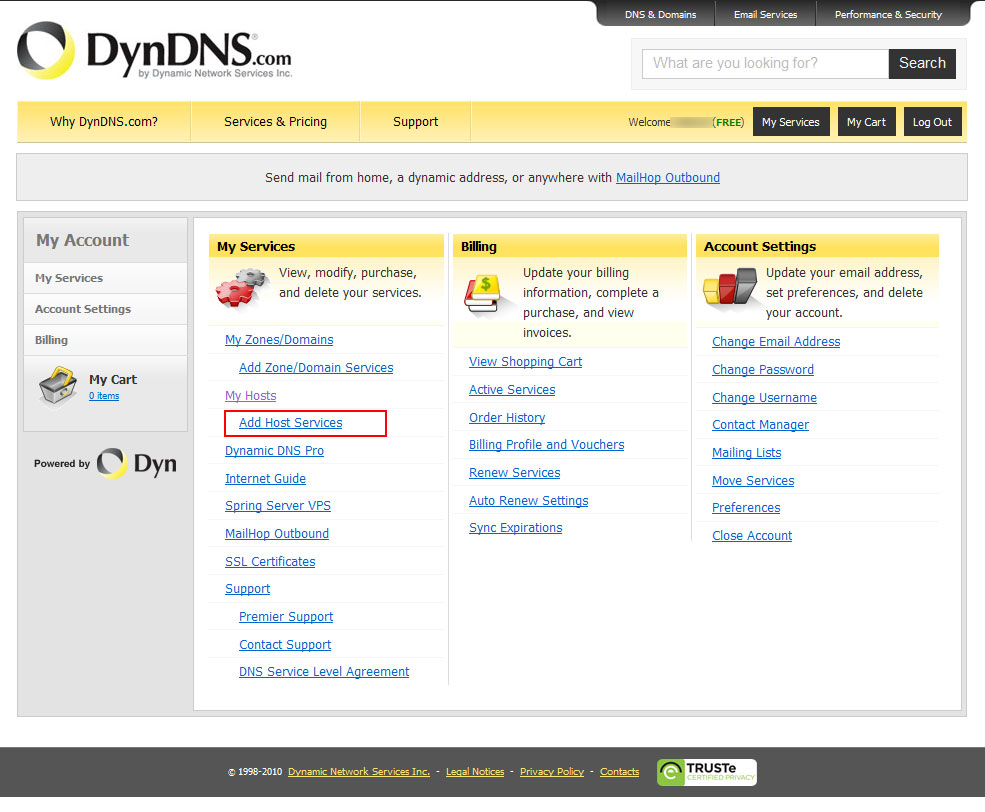Open the Performance & Security tab
The image size is (985, 812).
888,14
